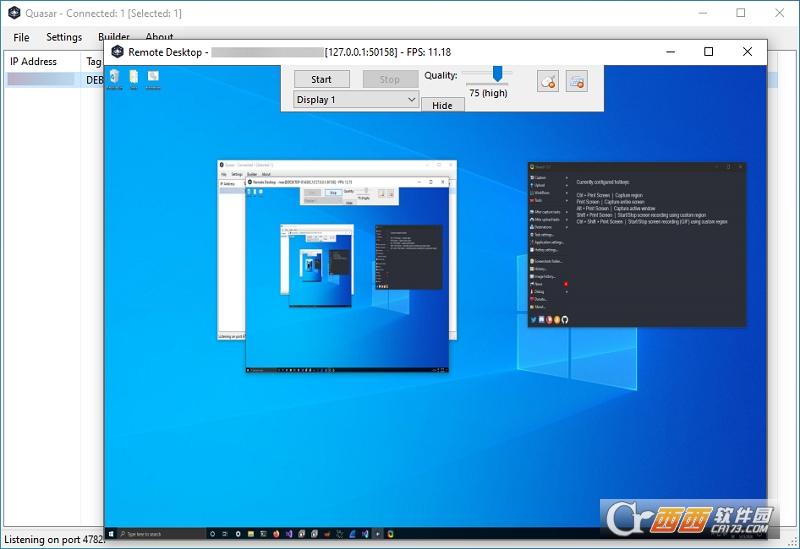Click the ShareX logo in its title bar
The image size is (800, 549).
tap(532, 166)
